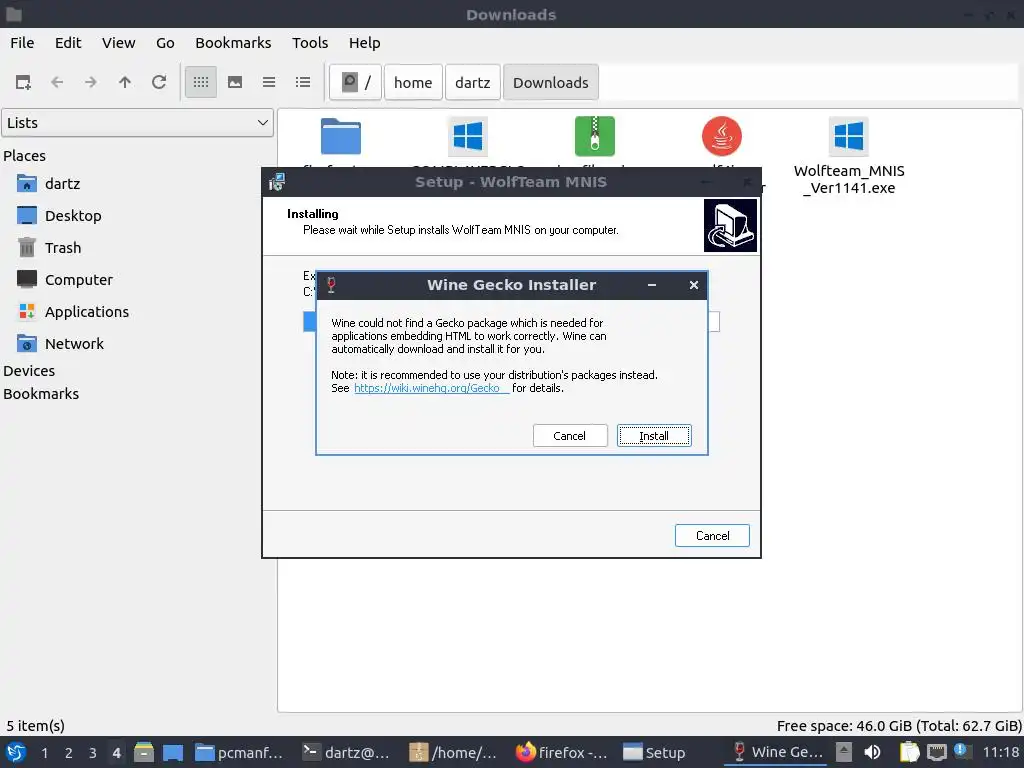Click the panel clock showing 11:18
The width and height of the screenshot is (1024, 768).
click(x=1000, y=752)
